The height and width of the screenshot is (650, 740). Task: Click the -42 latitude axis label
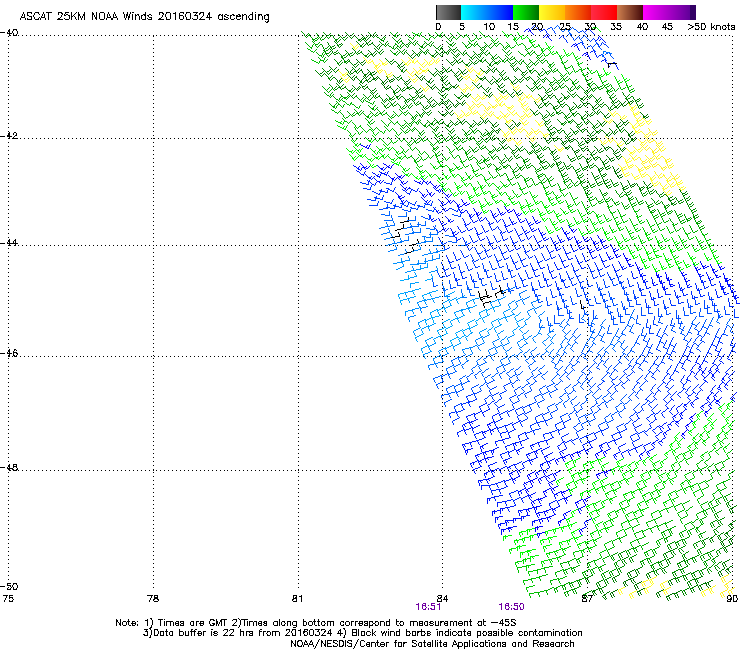tap(9, 135)
